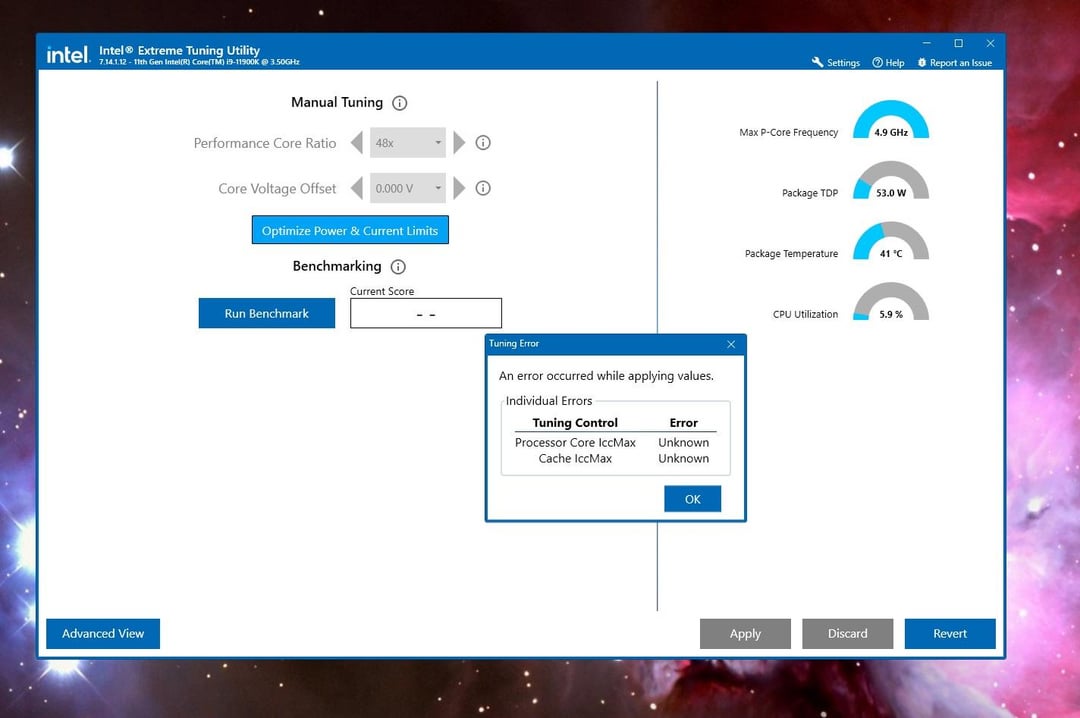Viewport: 1080px width, 718px height.
Task: Decrease Performance Core Ratio with left arrow
Action: click(x=357, y=143)
